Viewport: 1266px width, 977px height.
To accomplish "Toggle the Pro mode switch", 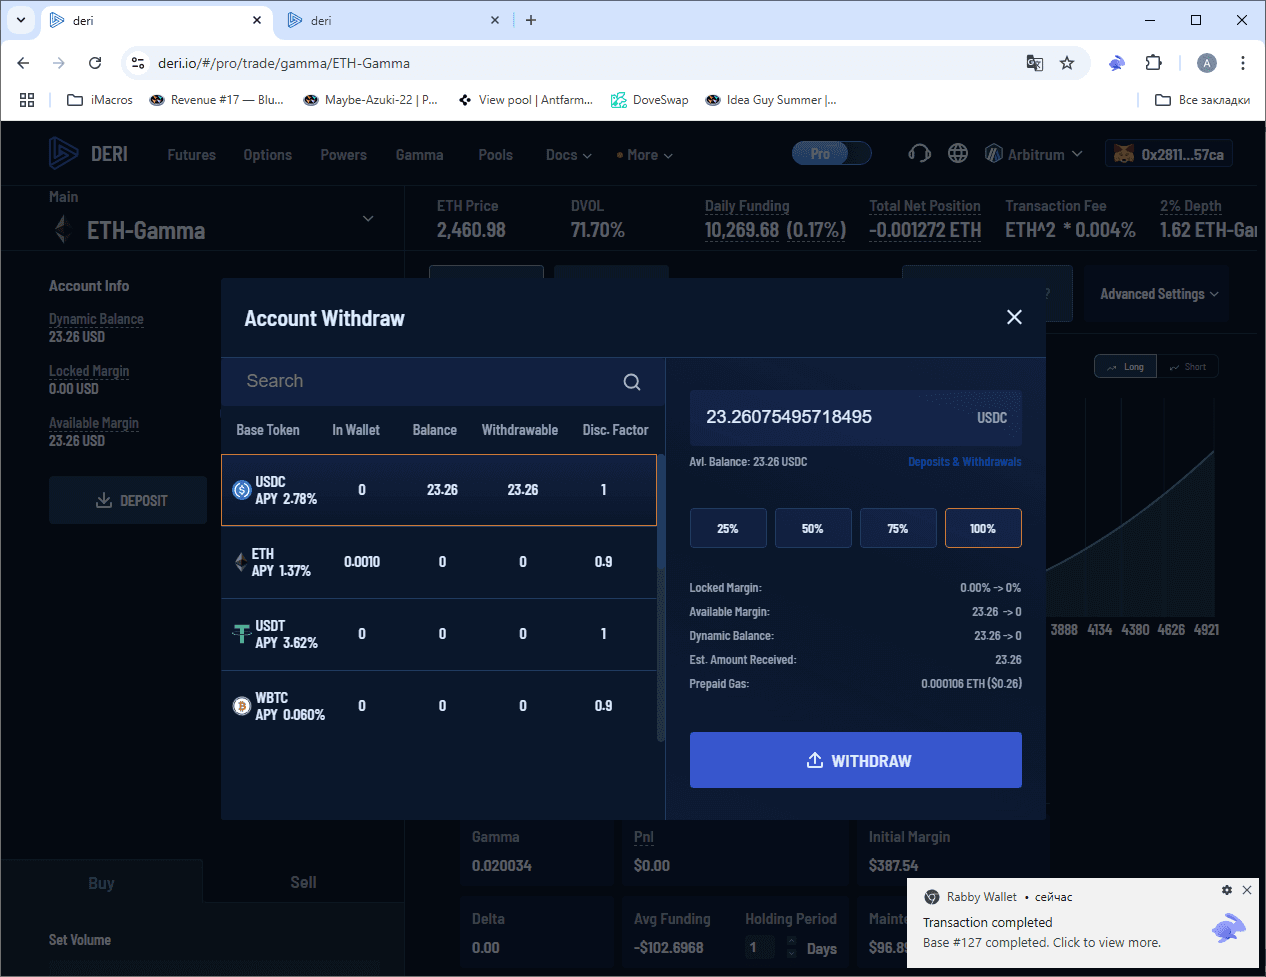I will (x=832, y=153).
